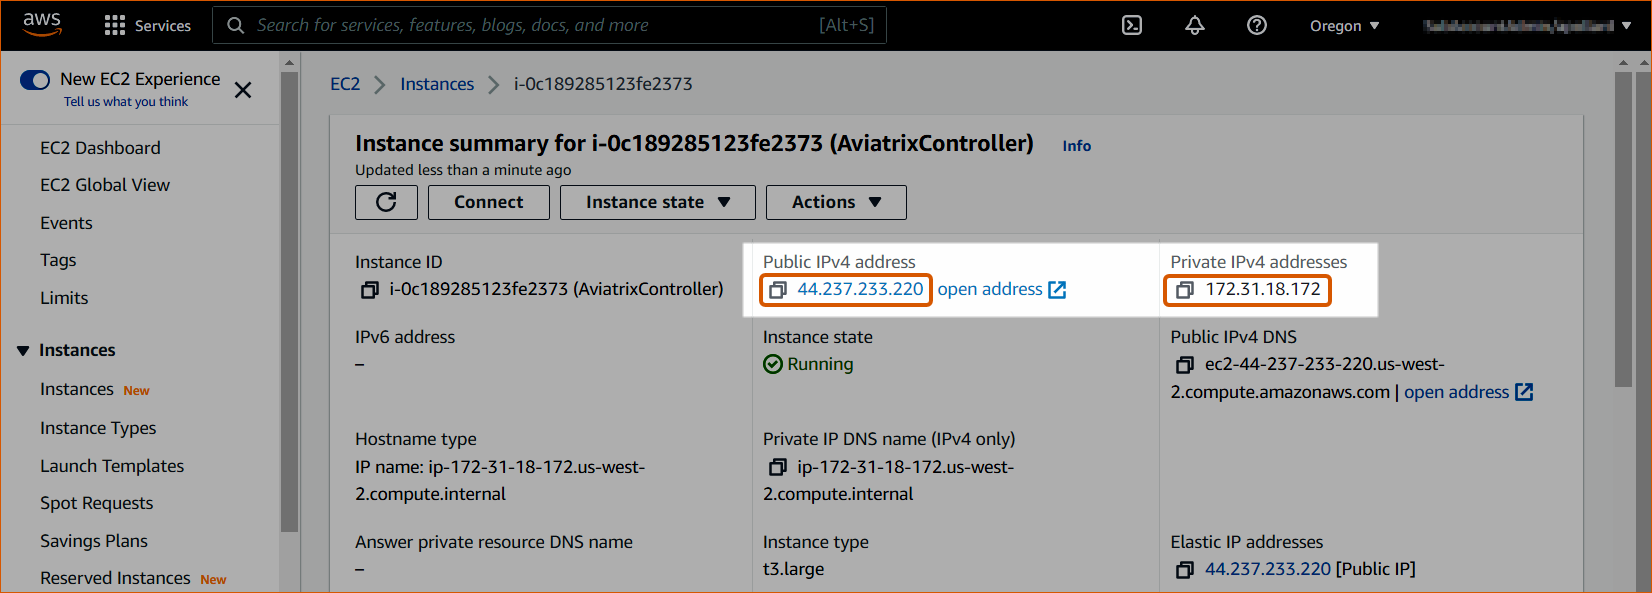This screenshot has width=1652, height=593.
Task: Copy the private IPv4 address
Action: click(1185, 290)
